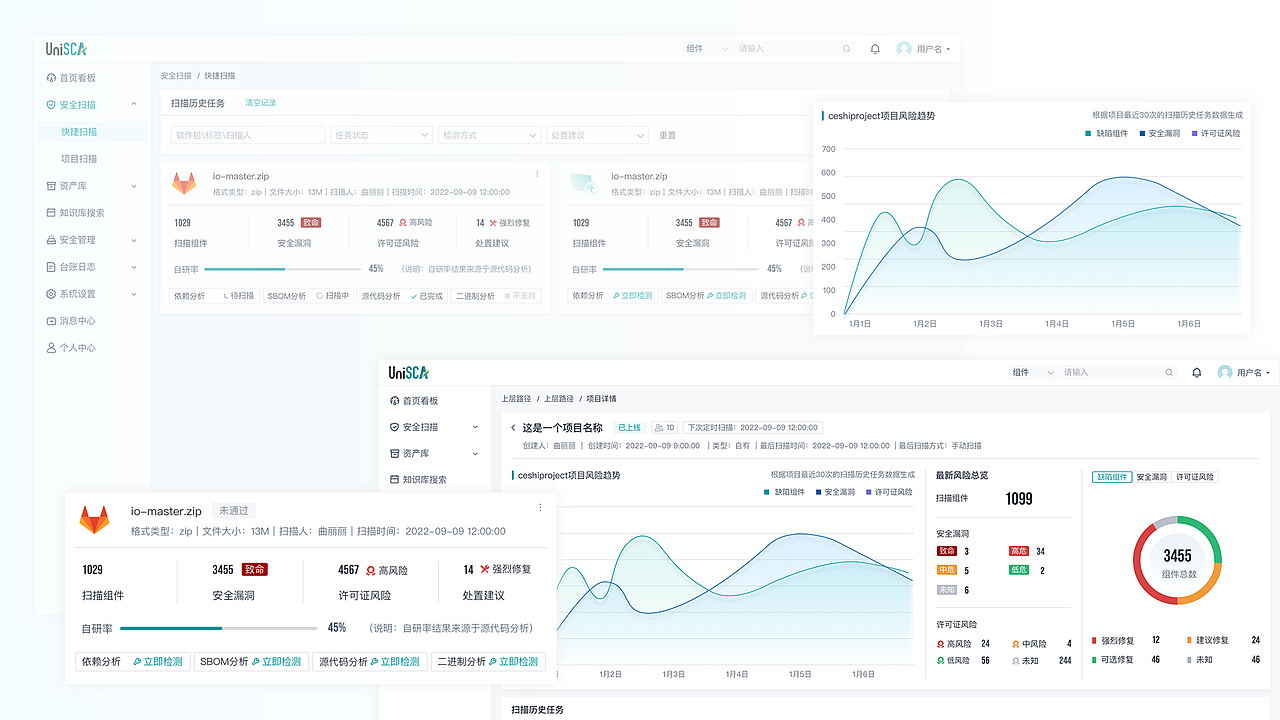Screen dimensions: 1280x720
Task: Open the three-dot menu on the enlarged 未通过 card
Action: tap(540, 508)
